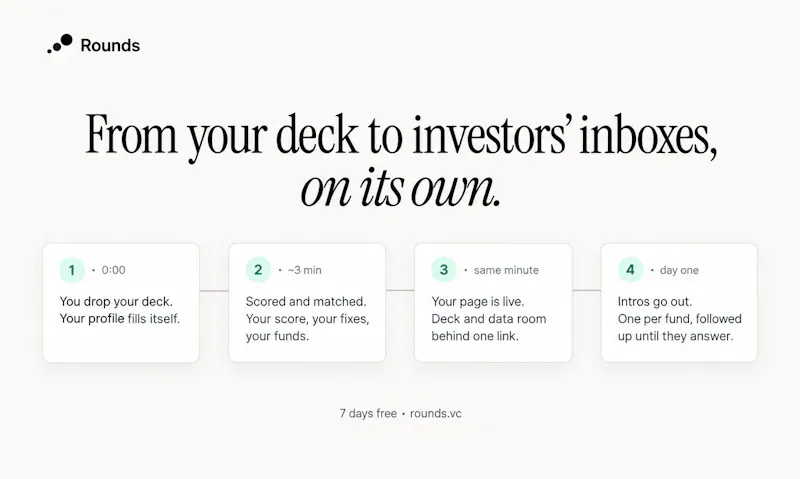Image resolution: width=800 pixels, height=479 pixels.
Task: Click the connector line between steps 1 and 2
Action: click(x=214, y=291)
